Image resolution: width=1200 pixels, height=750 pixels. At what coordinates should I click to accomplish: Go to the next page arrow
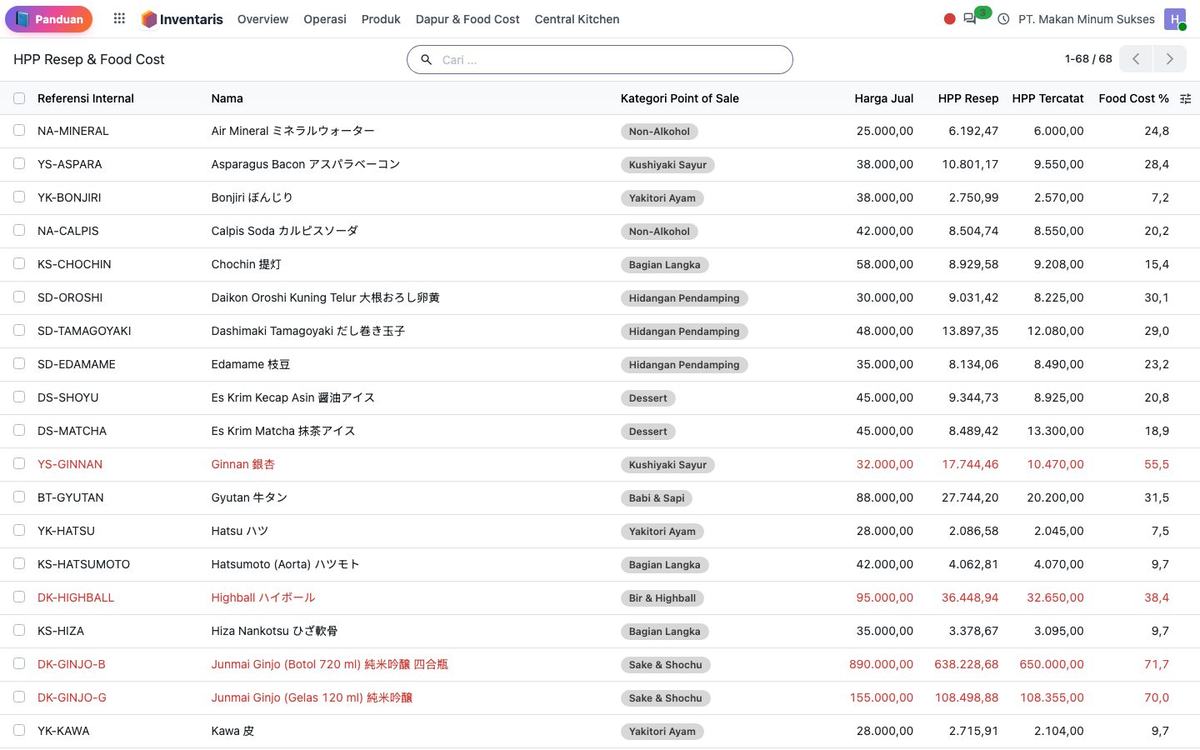click(1170, 59)
